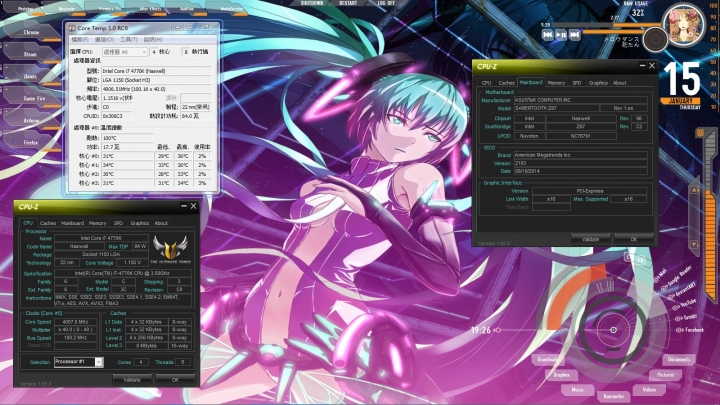Seek along the song progress bar
The image size is (720, 405).
coord(606,25)
